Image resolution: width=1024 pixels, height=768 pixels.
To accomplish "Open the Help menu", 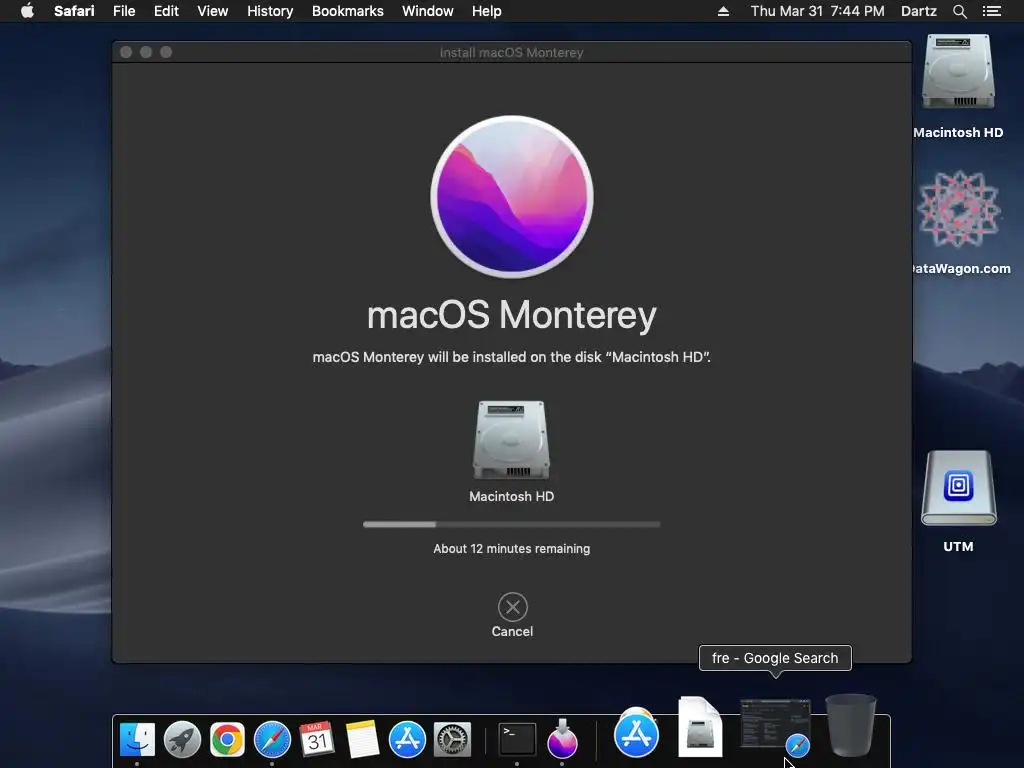I will 487,11.
